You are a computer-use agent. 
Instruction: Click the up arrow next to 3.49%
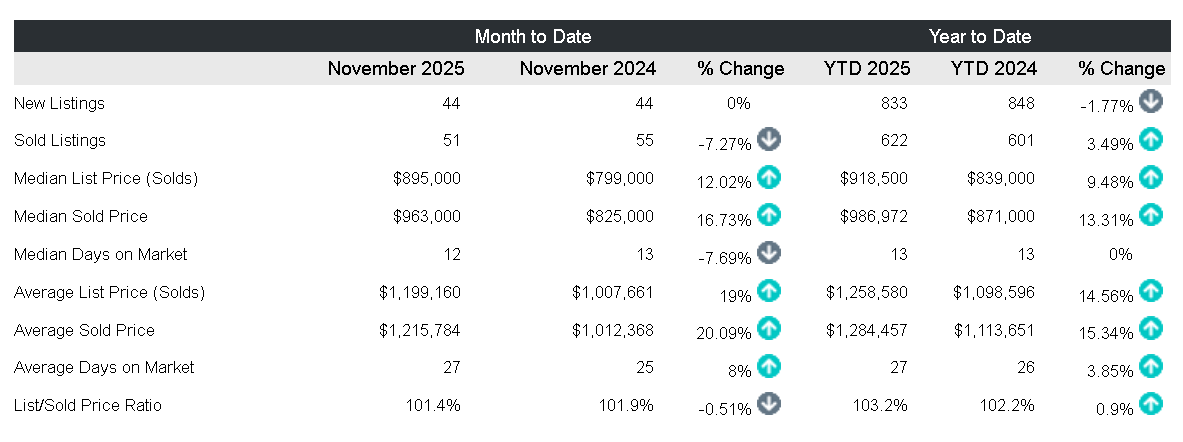[x=1151, y=139]
